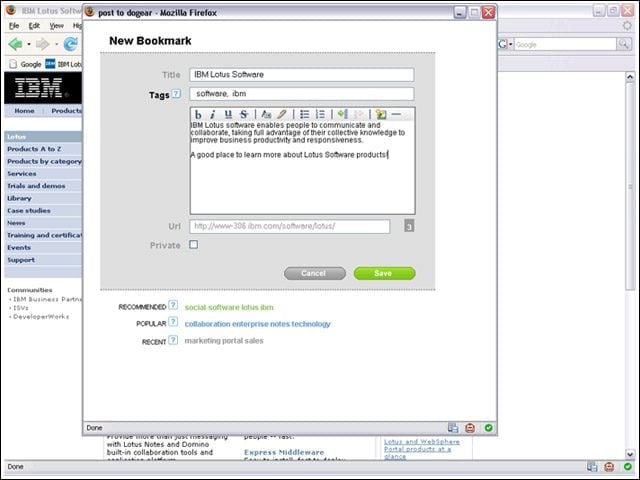Click the red face icon in the main window status bar
The image size is (640, 480).
click(x=609, y=467)
